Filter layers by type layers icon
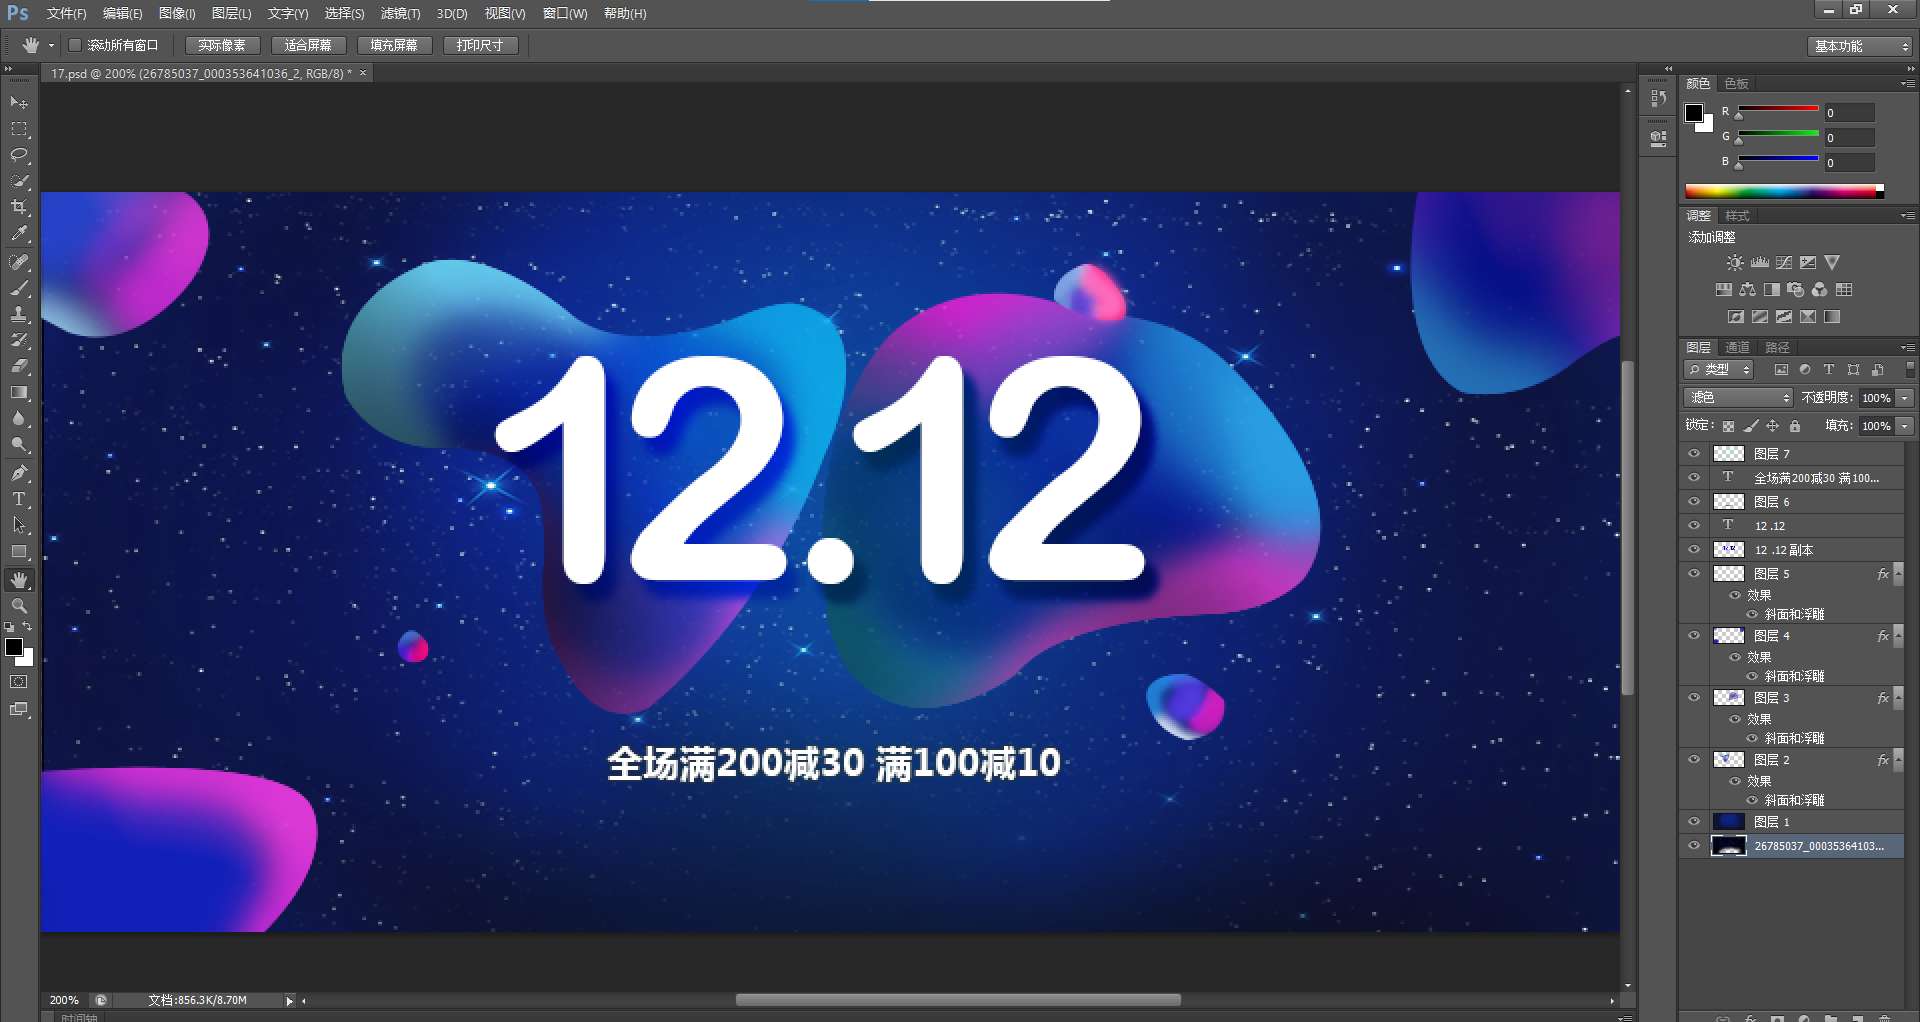 (1829, 370)
